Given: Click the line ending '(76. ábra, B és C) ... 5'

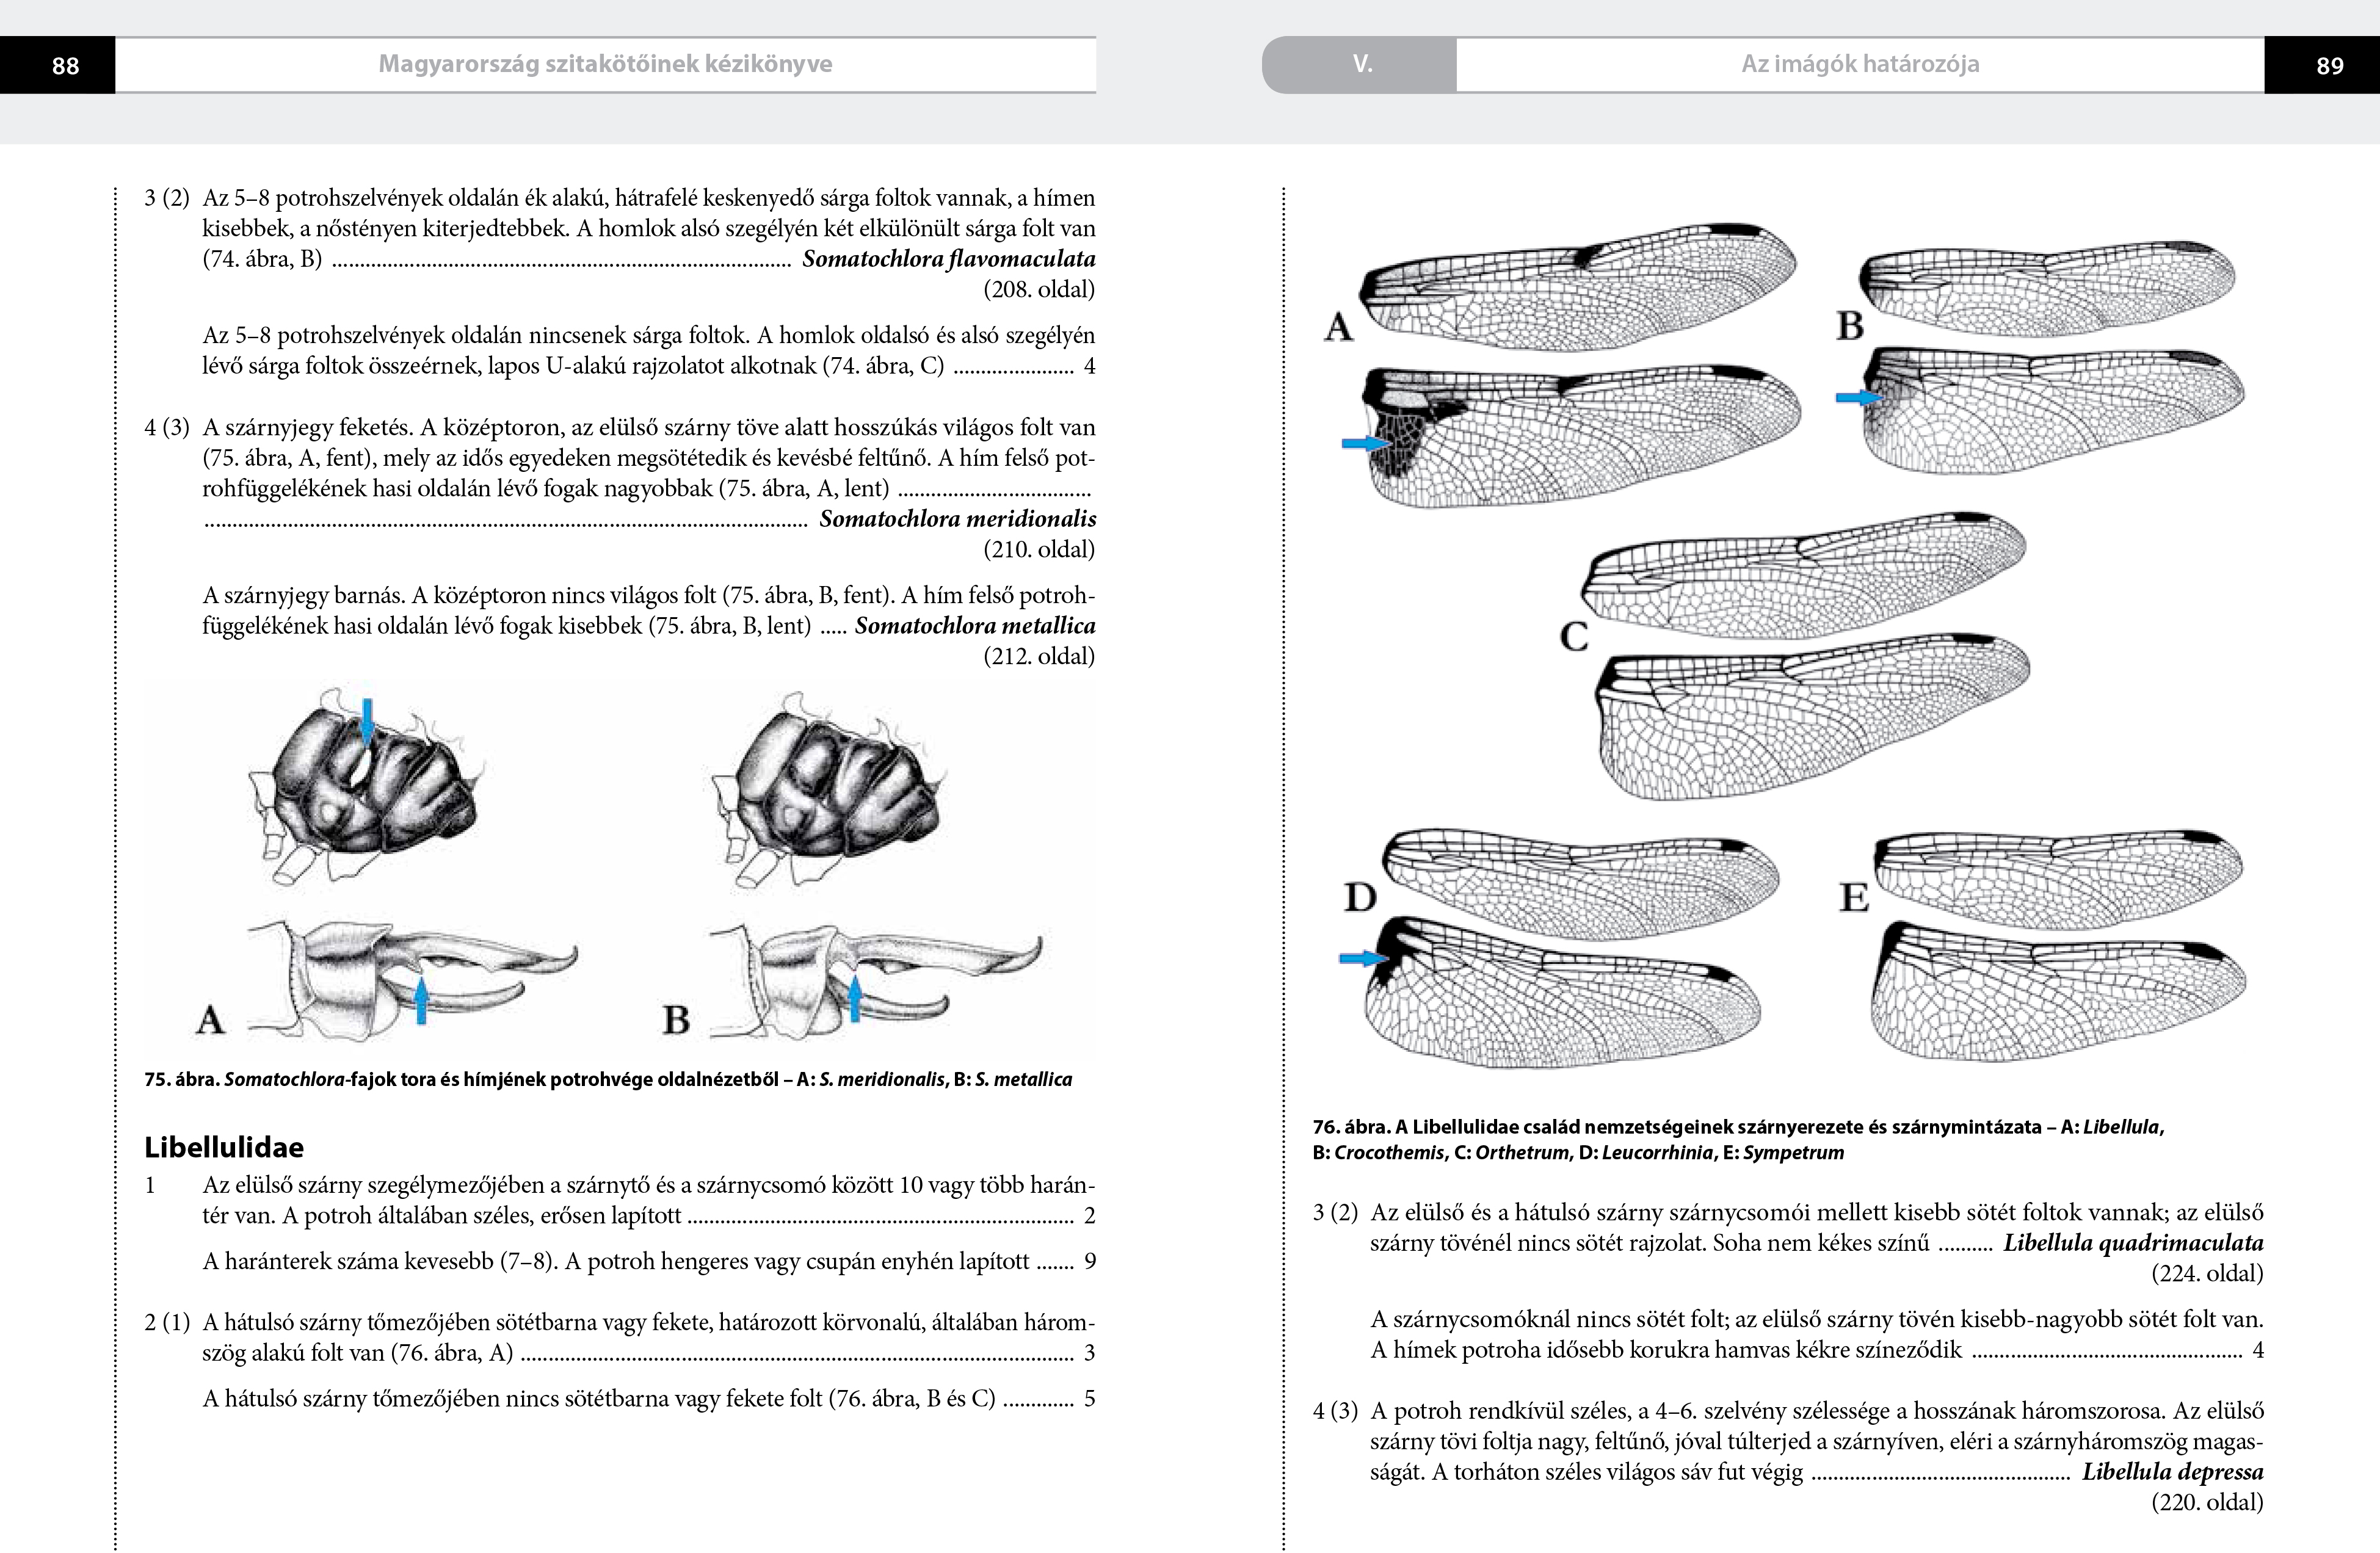Looking at the screenshot, I should [649, 1399].
